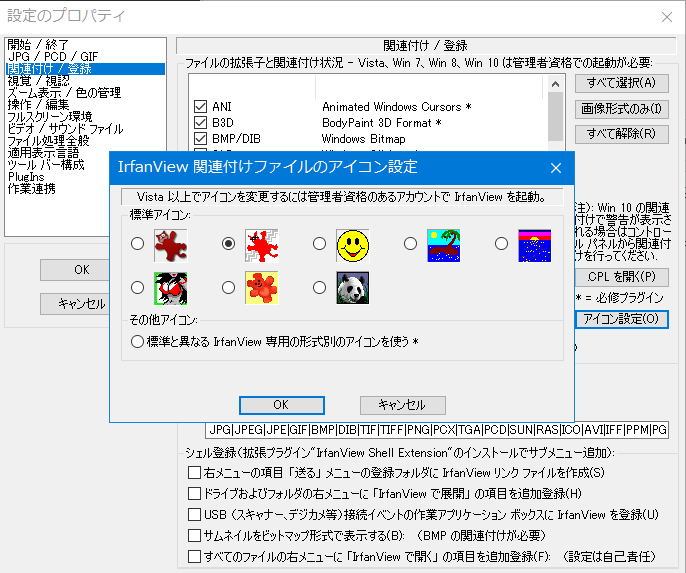This screenshot has width=686, height=573.
Task: Select radio button beside red splat yellow icon
Action: (228, 287)
